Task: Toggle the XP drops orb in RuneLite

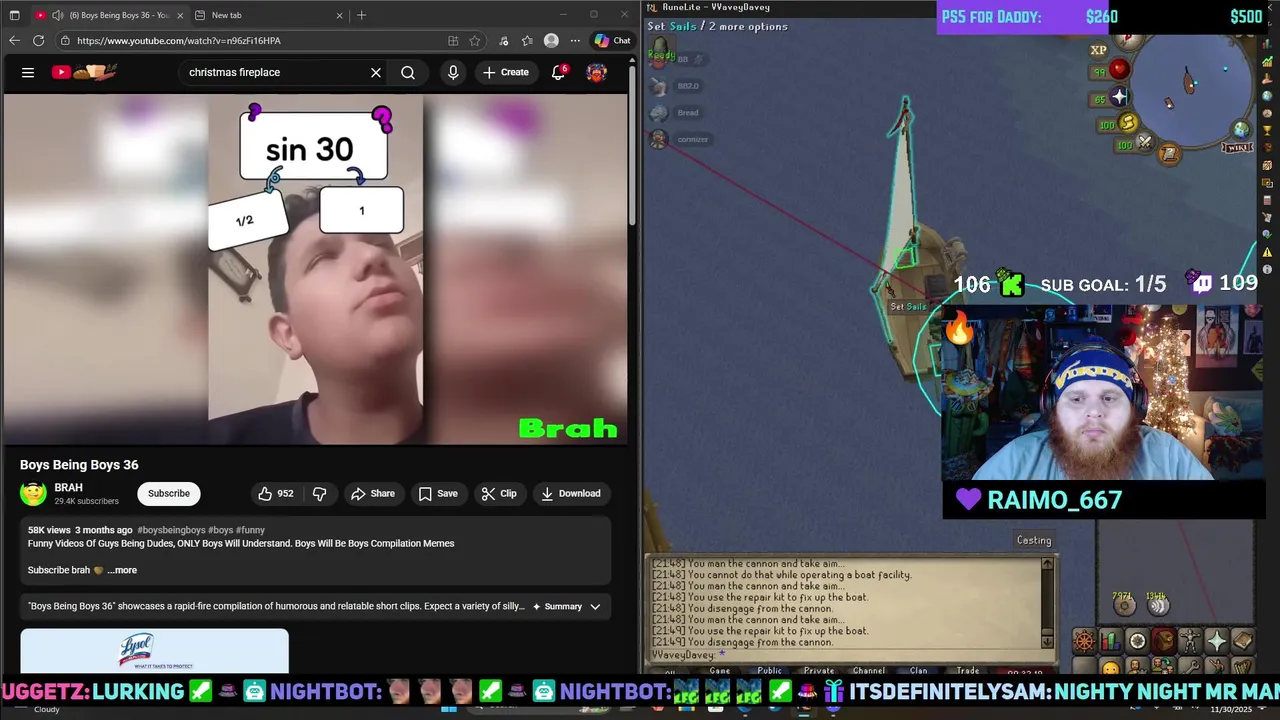Action: [1098, 50]
